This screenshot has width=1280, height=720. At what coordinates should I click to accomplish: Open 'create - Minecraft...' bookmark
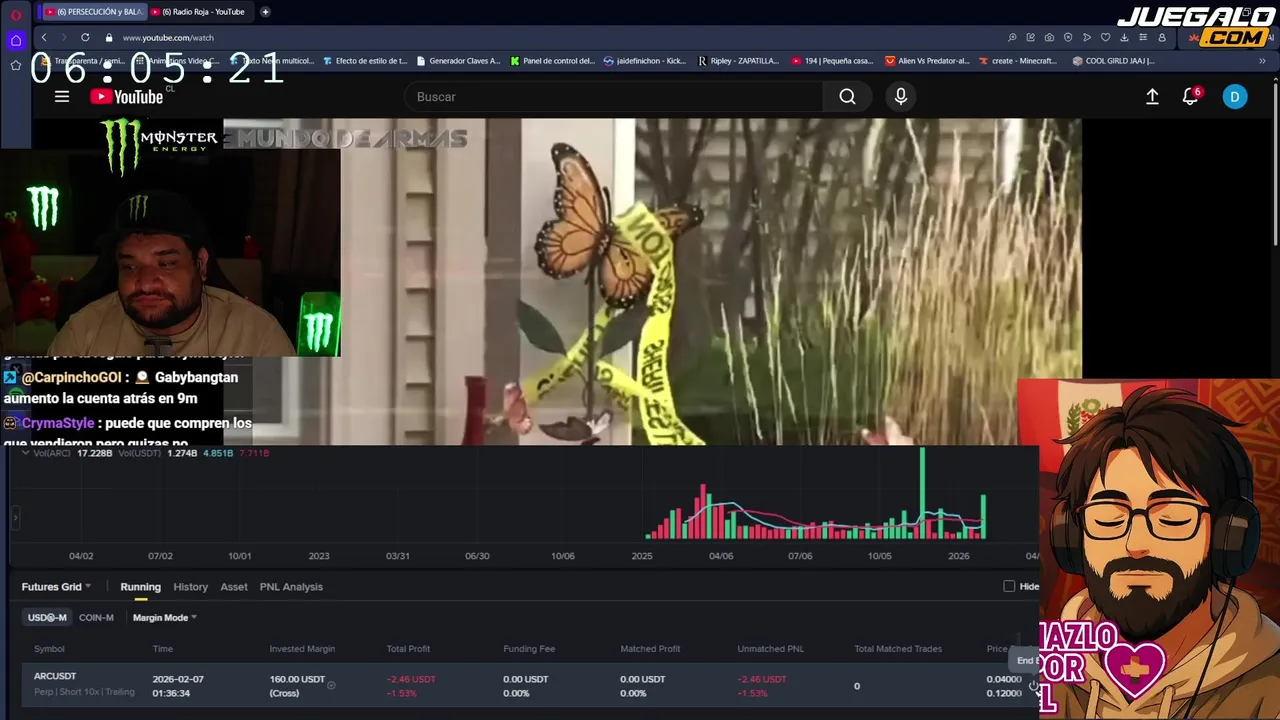pyautogui.click(x=1017, y=61)
